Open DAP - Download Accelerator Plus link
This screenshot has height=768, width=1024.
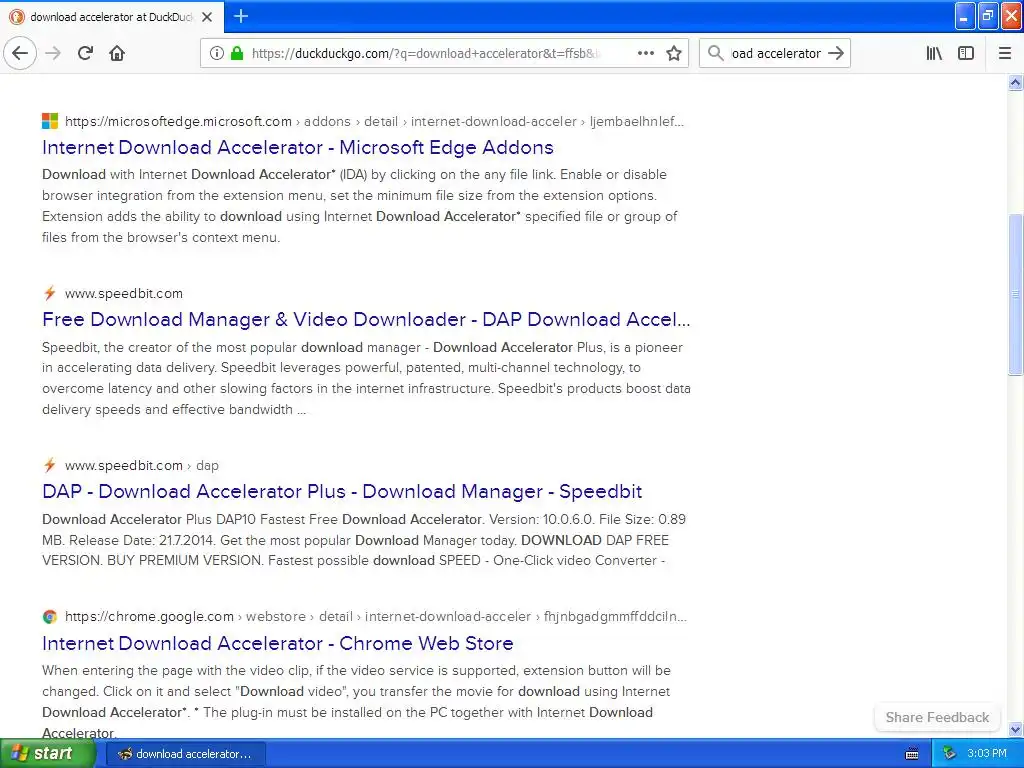[x=342, y=492]
